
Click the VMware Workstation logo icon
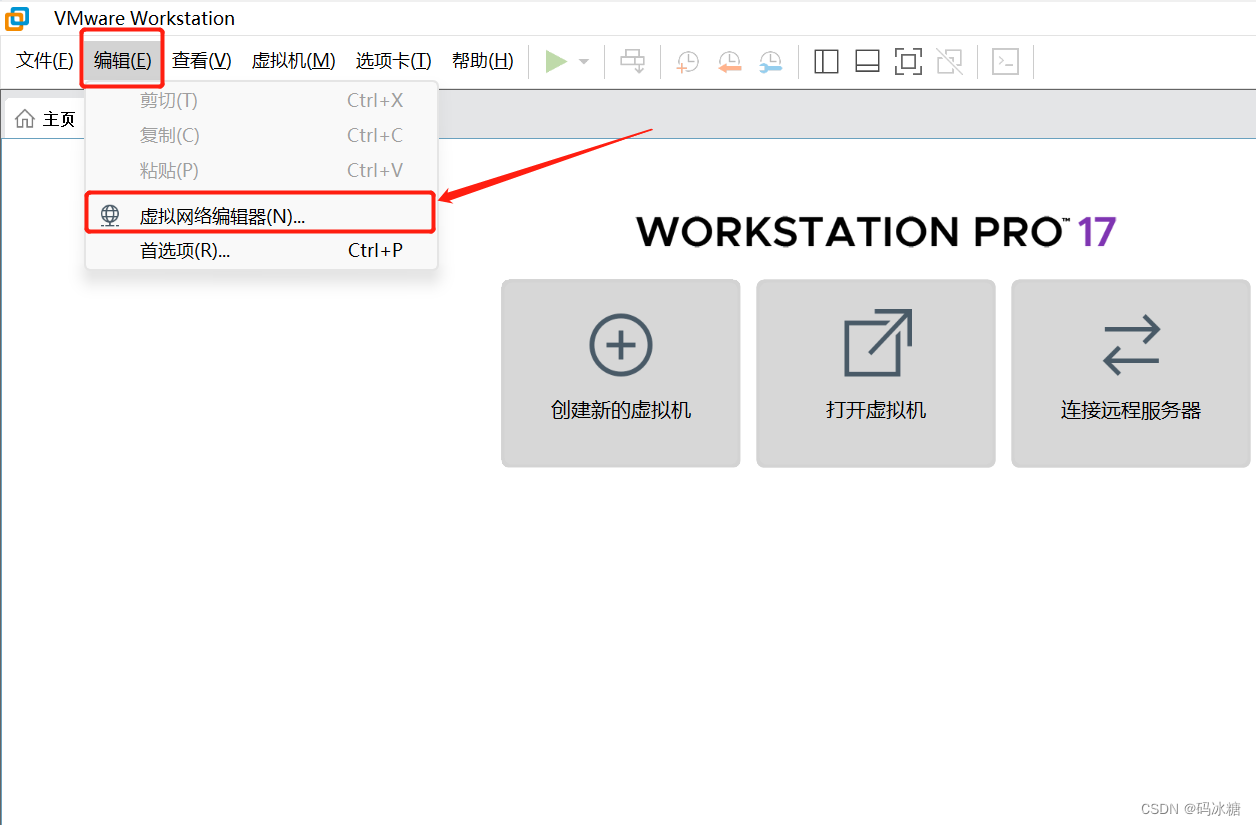coord(17,18)
